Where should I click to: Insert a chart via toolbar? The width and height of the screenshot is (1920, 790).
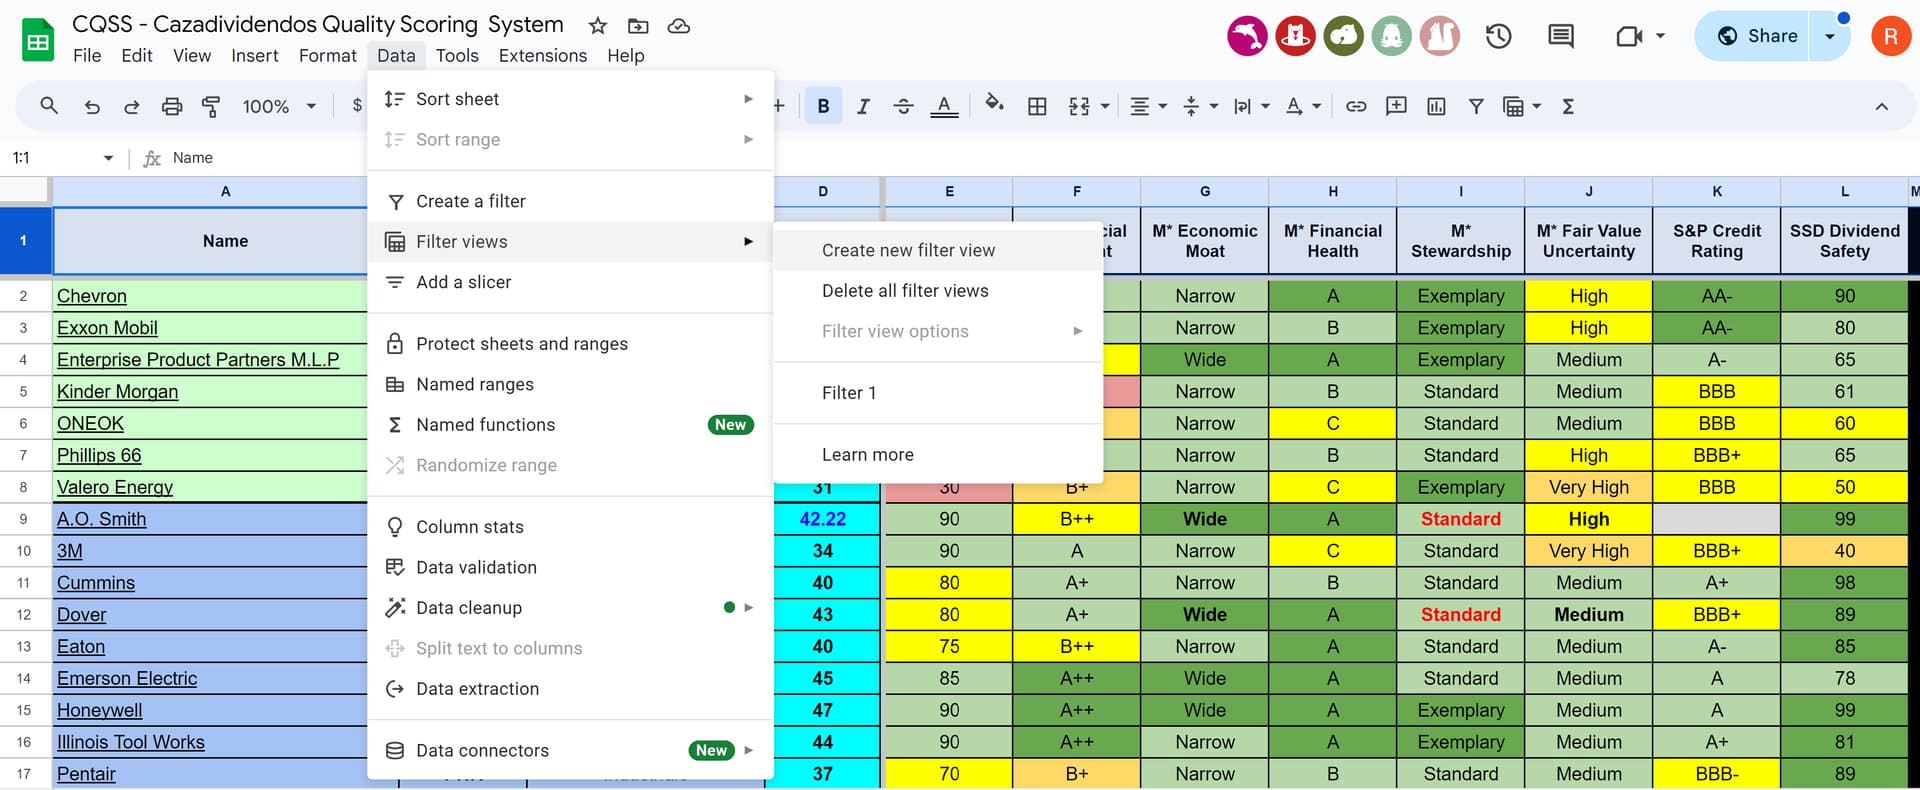1436,106
